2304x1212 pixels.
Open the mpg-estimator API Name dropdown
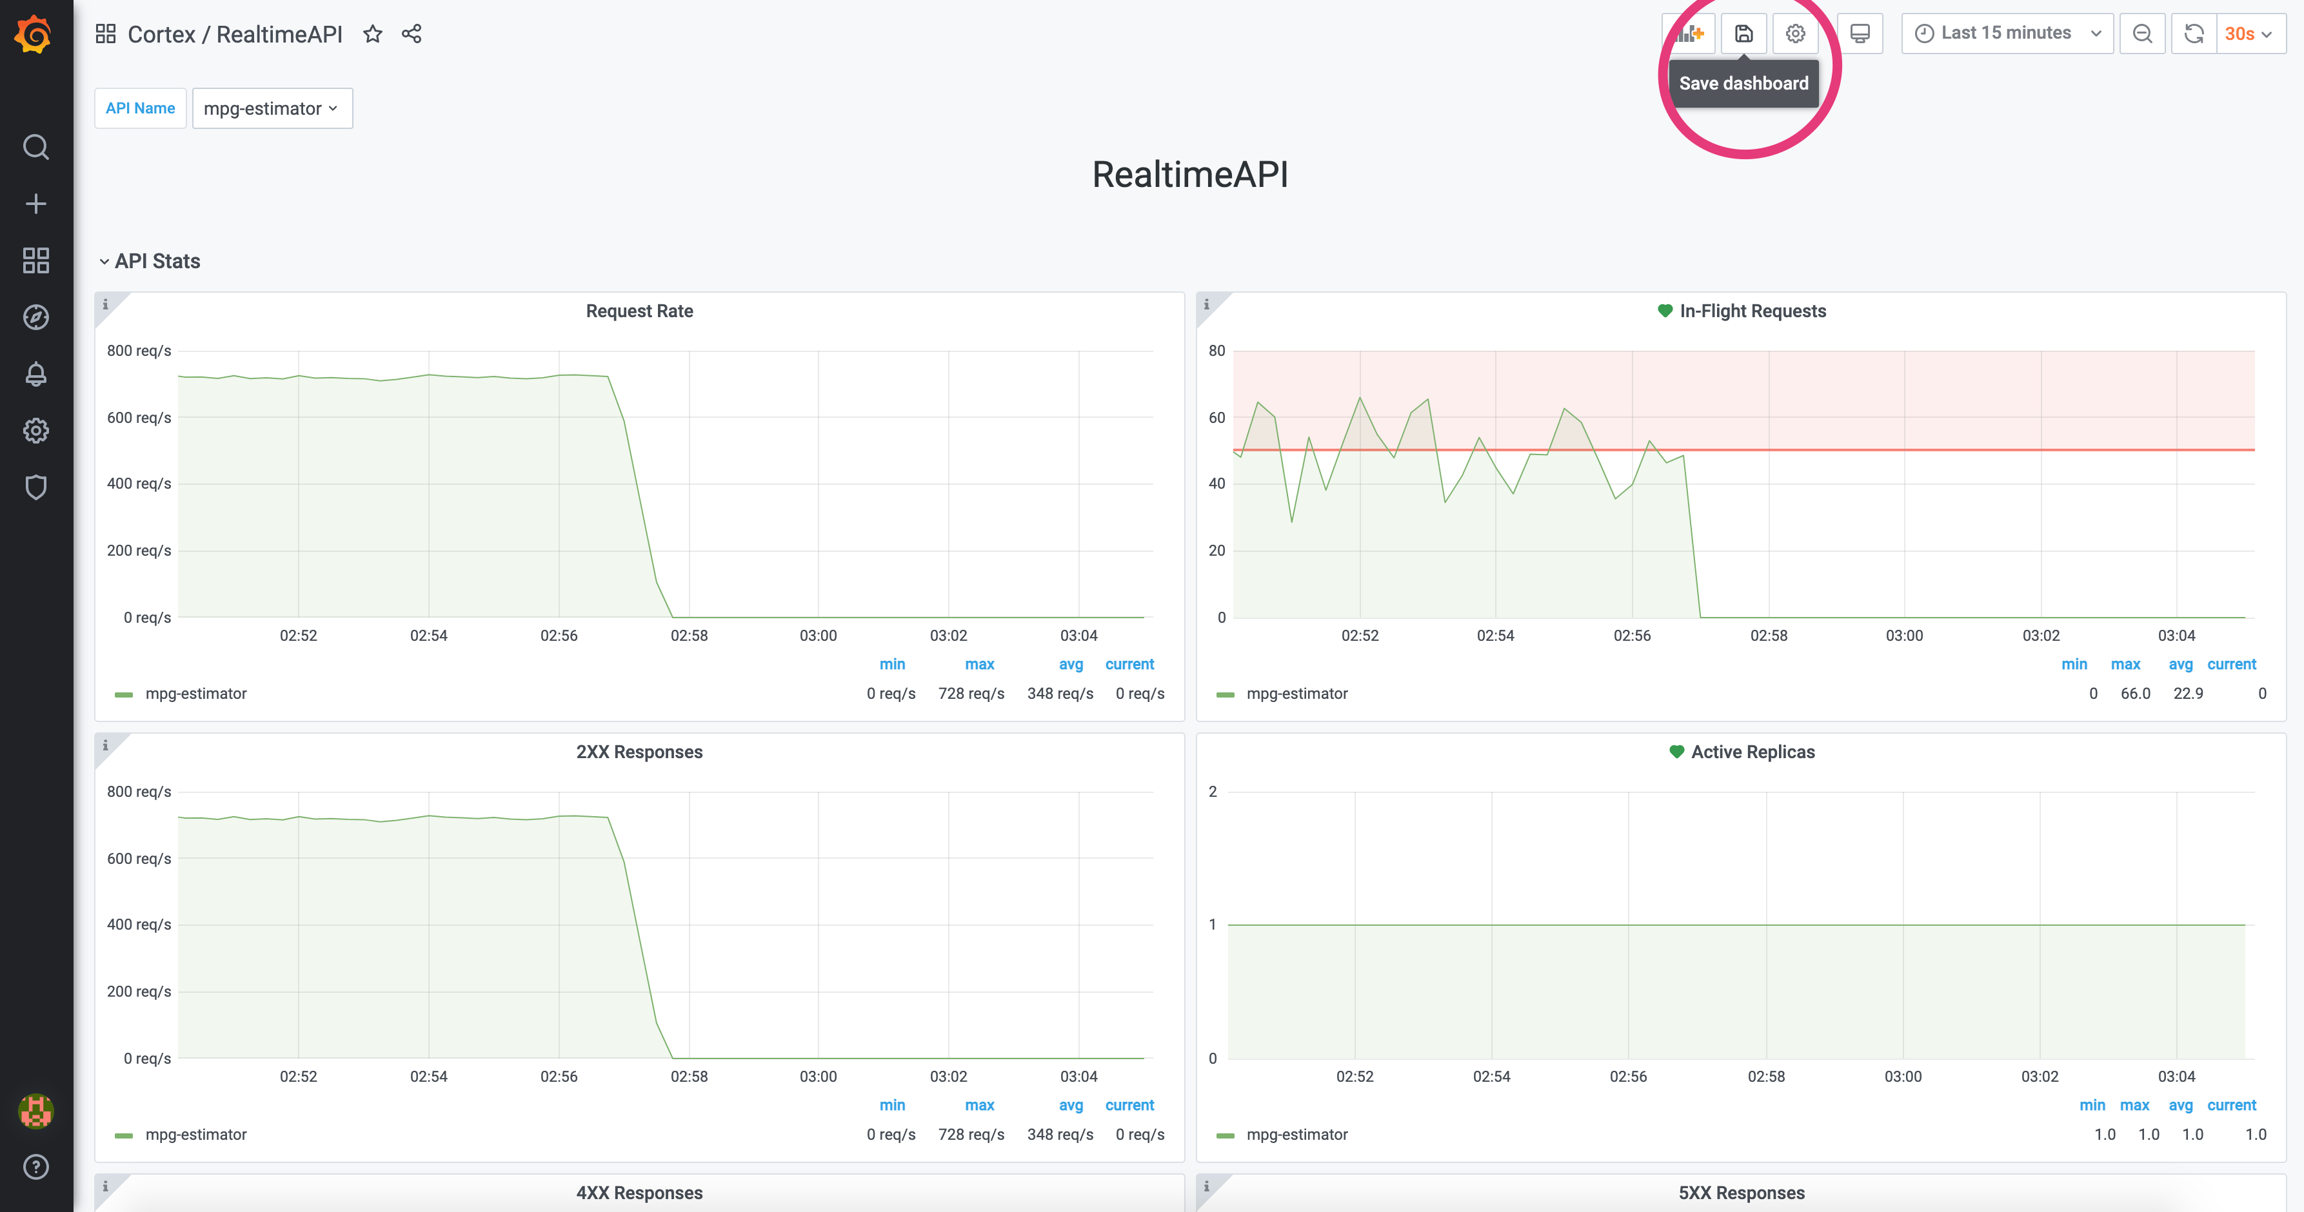pos(272,108)
